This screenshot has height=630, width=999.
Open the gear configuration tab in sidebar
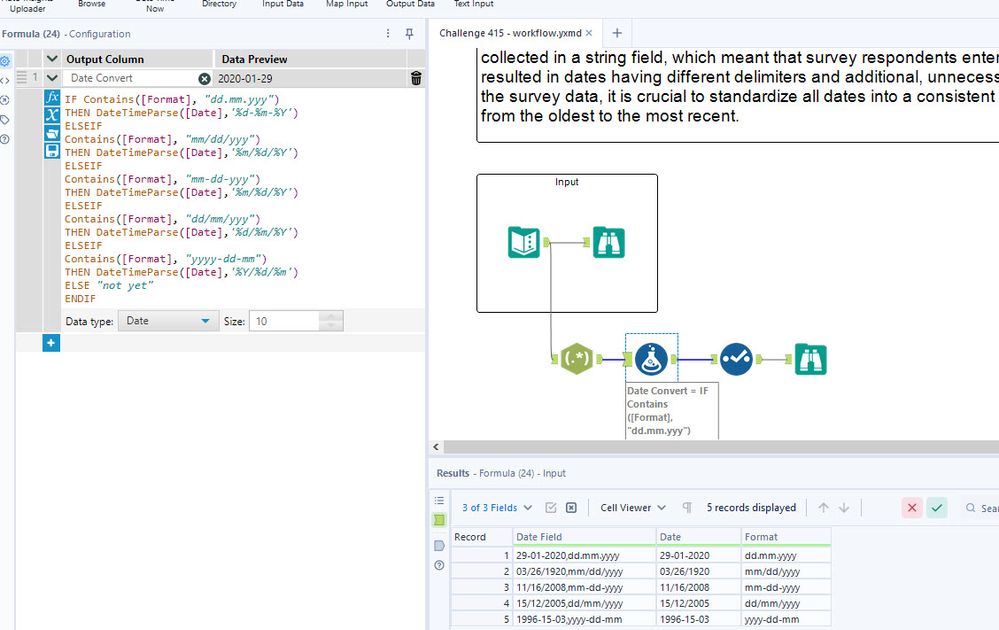click(5, 61)
